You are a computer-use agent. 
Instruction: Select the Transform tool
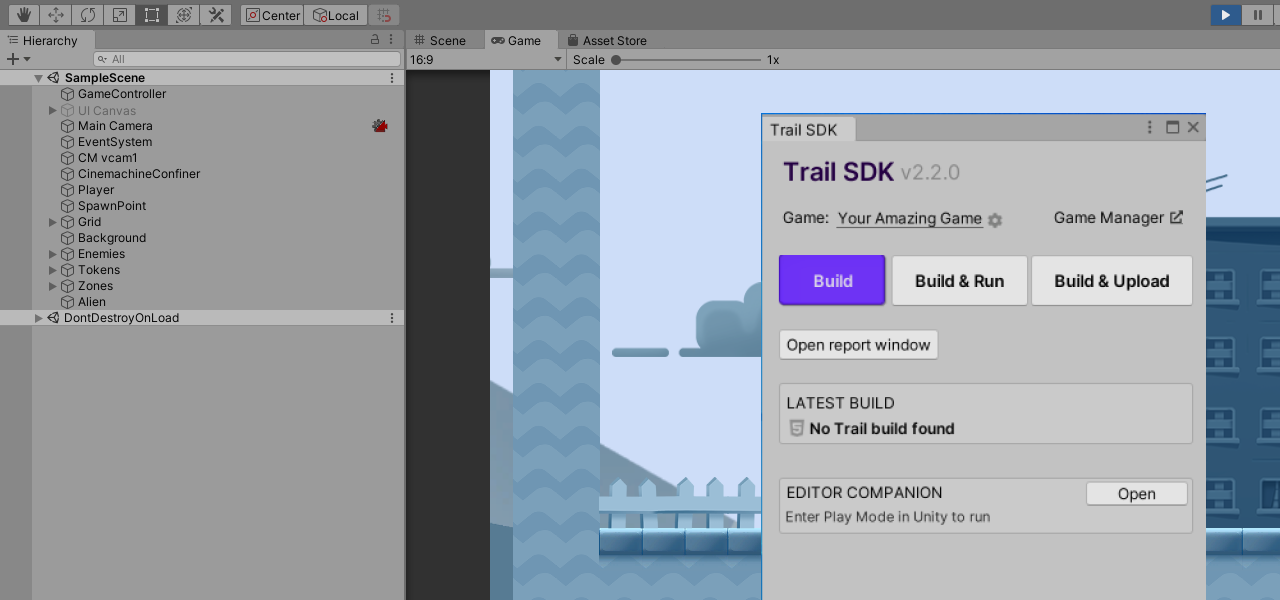click(x=183, y=15)
